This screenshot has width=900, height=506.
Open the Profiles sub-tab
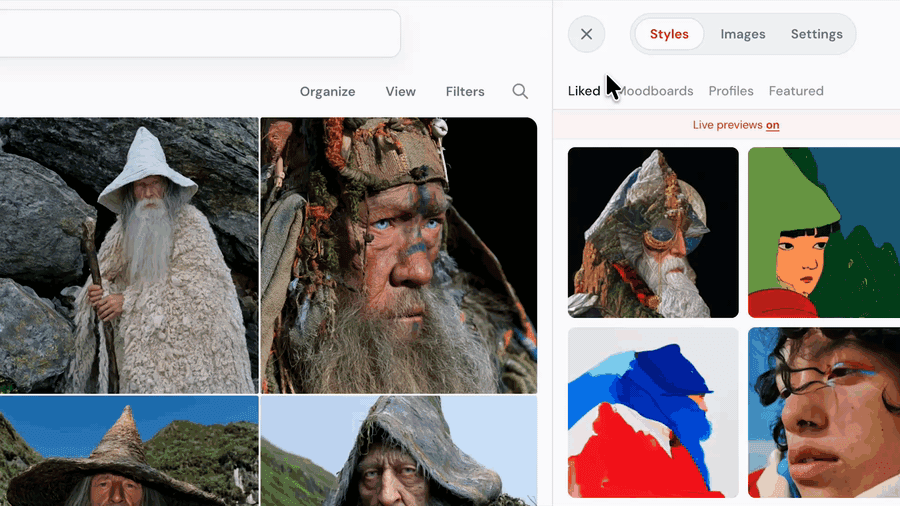point(731,91)
